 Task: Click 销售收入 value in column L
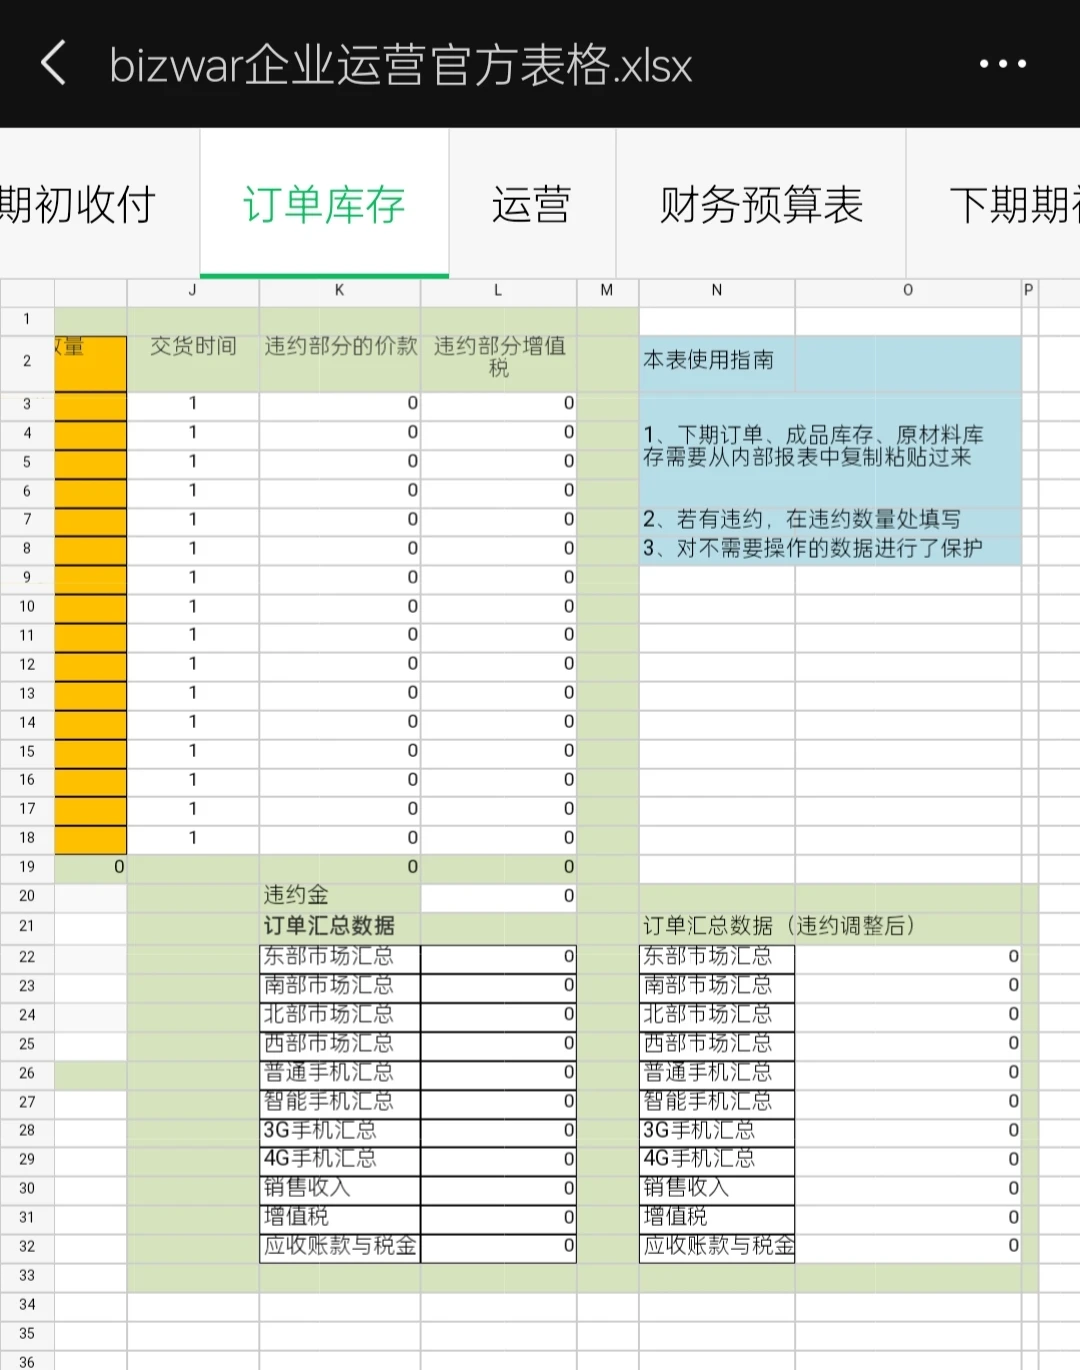click(499, 1188)
